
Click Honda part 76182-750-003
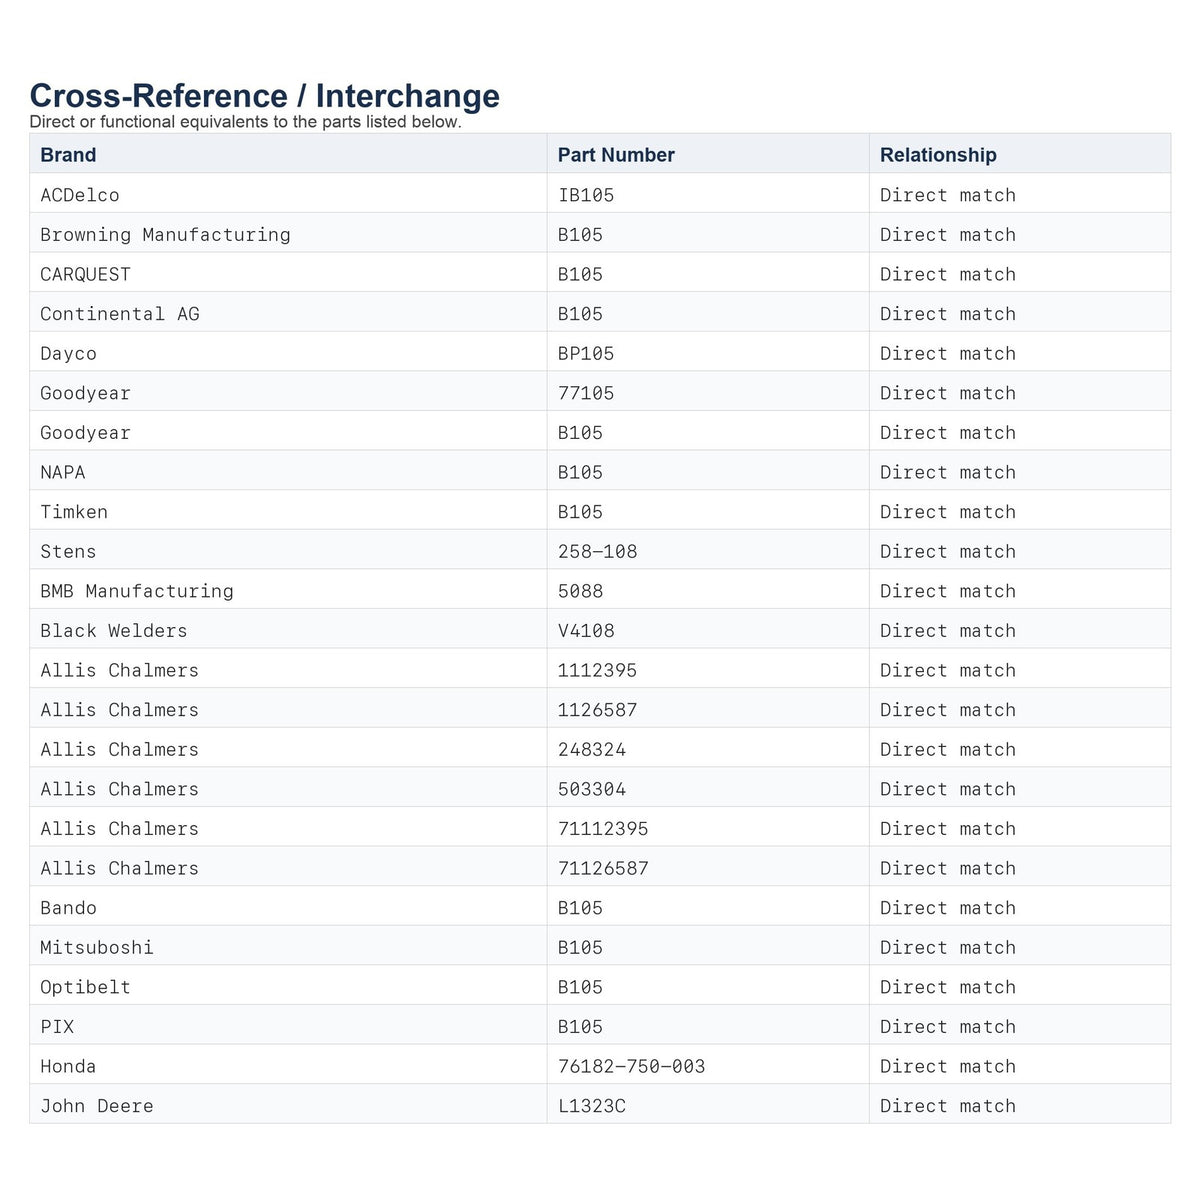pyautogui.click(x=631, y=1066)
